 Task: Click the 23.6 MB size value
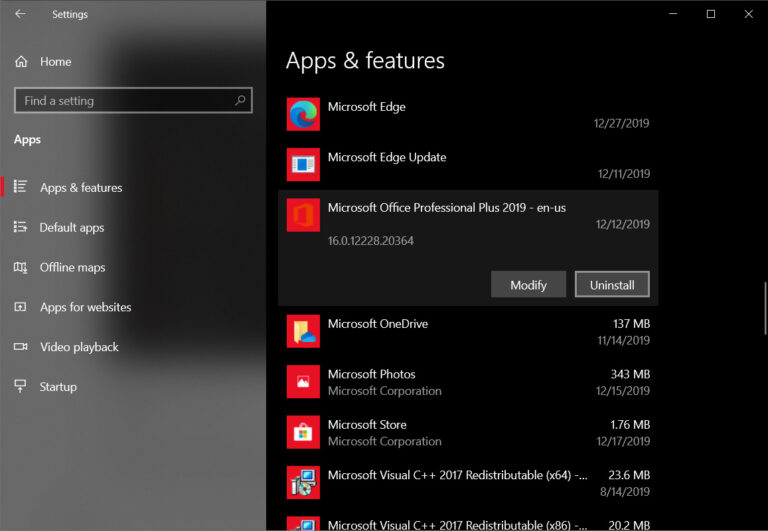(629, 475)
